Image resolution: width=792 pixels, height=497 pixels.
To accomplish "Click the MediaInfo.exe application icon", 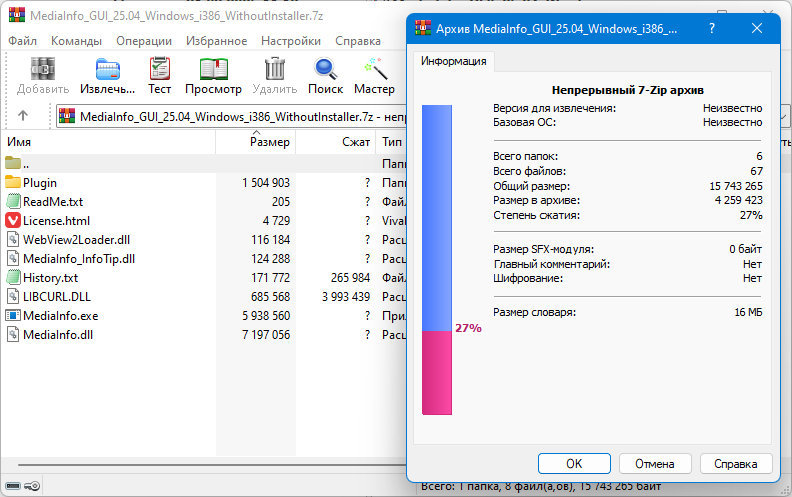I will (x=13, y=315).
